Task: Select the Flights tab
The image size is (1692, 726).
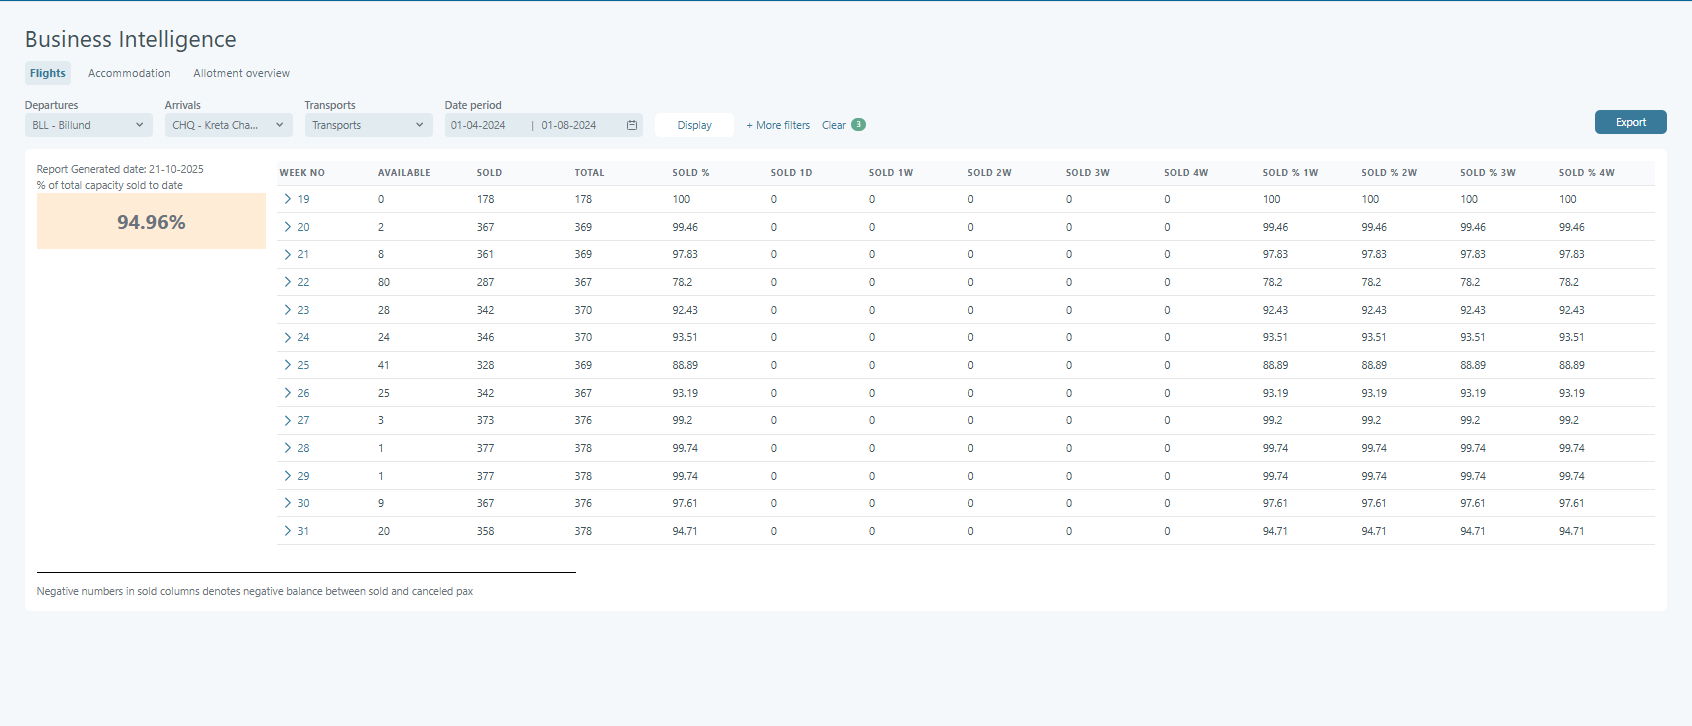Action: tap(48, 73)
